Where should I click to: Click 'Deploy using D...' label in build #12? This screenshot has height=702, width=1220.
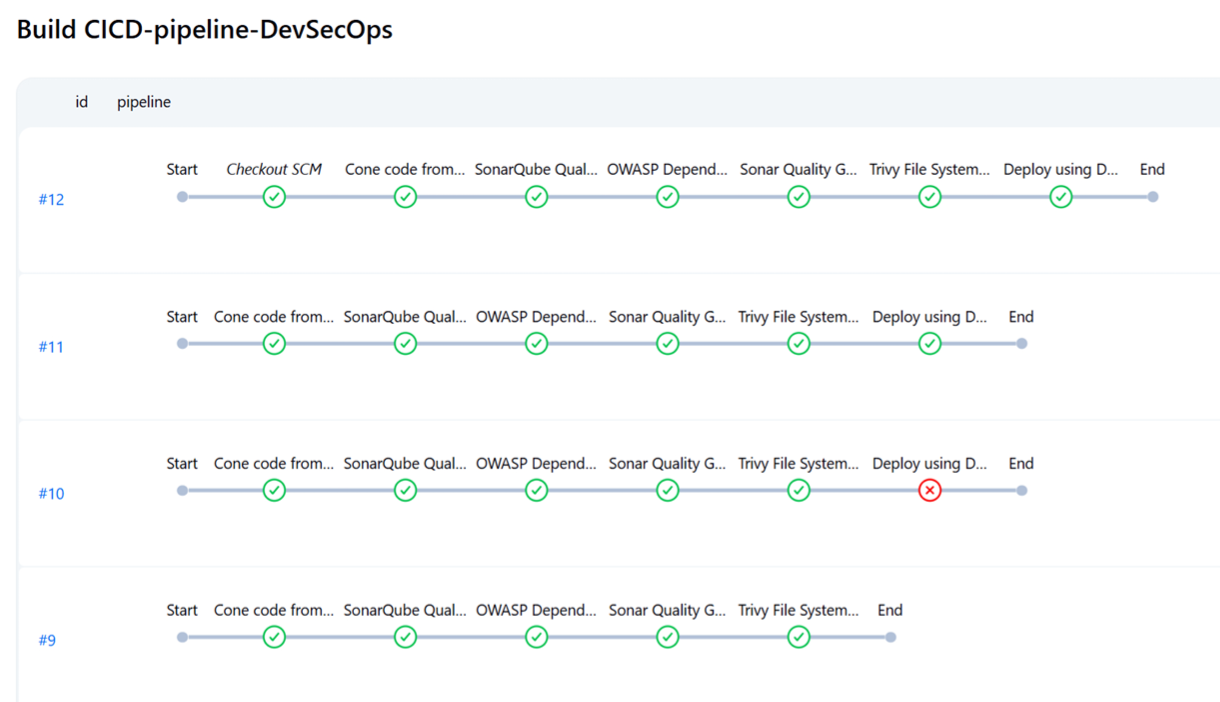1061,170
